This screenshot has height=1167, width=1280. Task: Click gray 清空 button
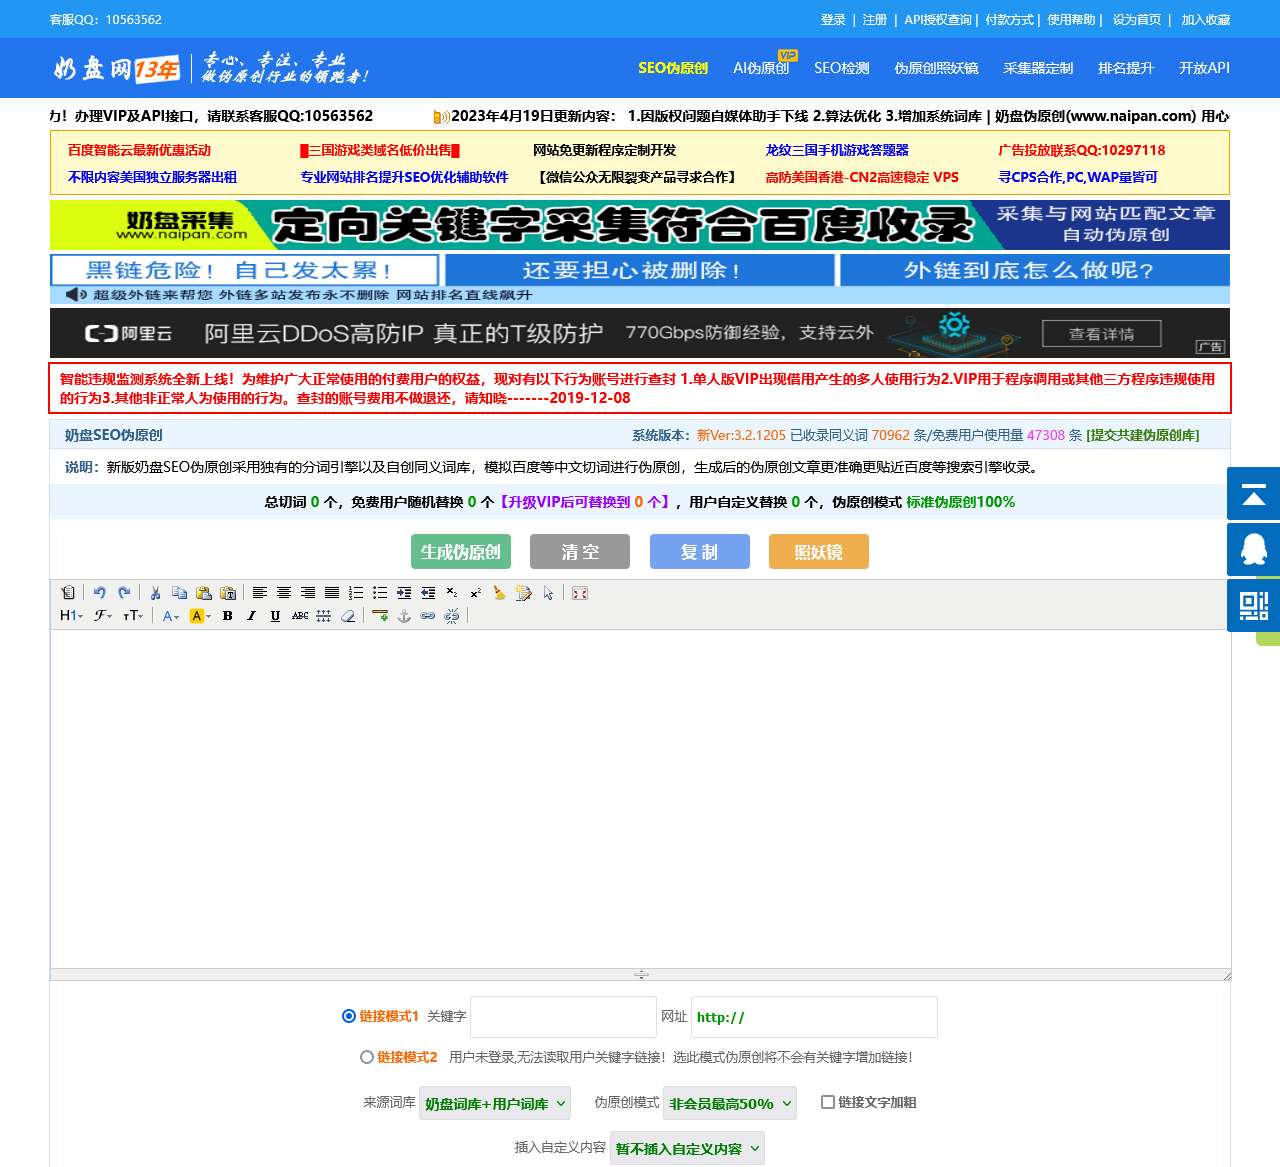tap(580, 551)
